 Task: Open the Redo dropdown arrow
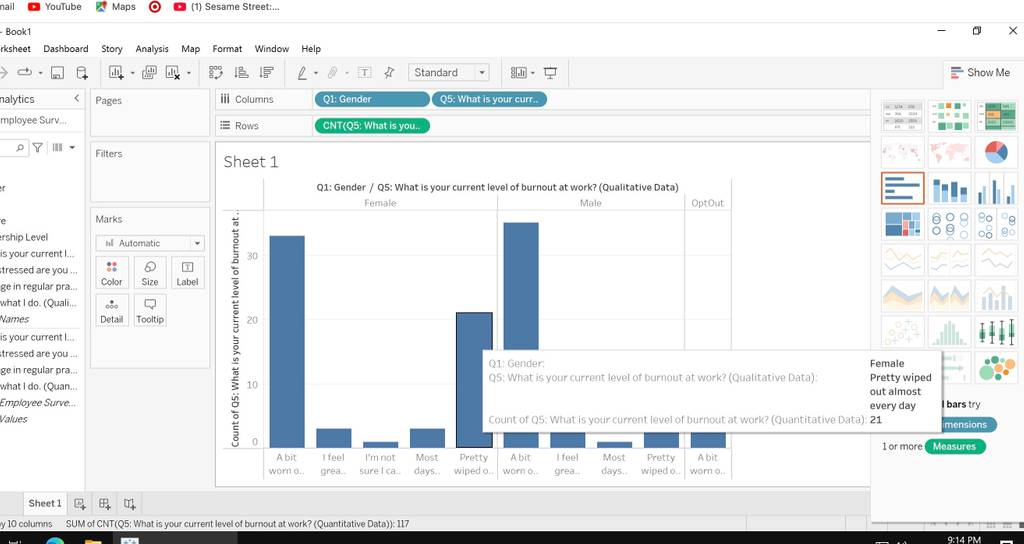[x=40, y=72]
